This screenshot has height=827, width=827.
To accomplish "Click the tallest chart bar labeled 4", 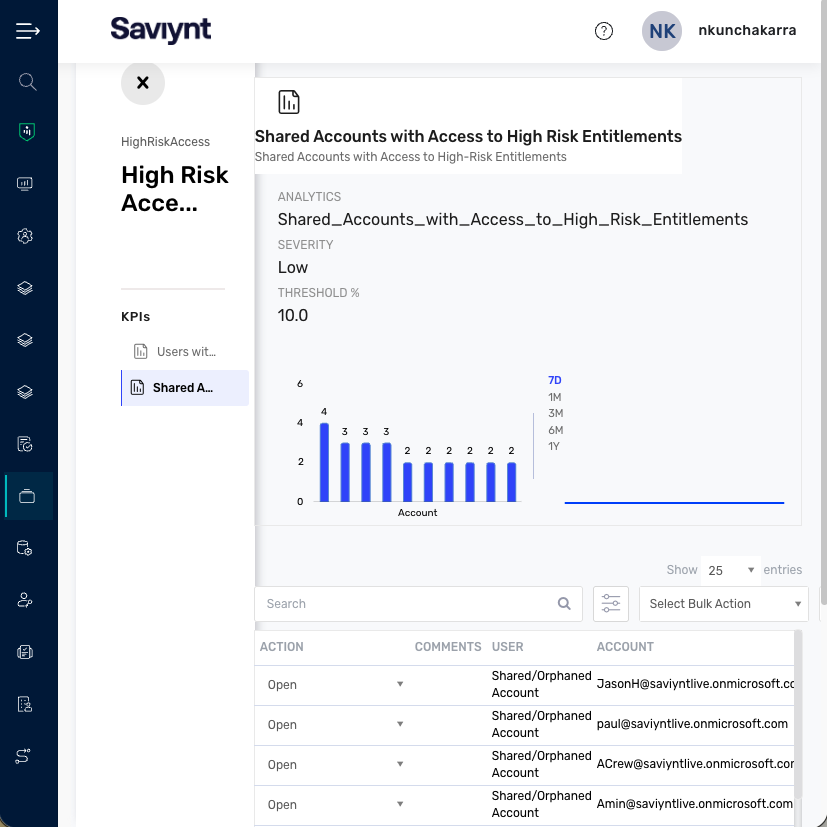I will pos(324,462).
